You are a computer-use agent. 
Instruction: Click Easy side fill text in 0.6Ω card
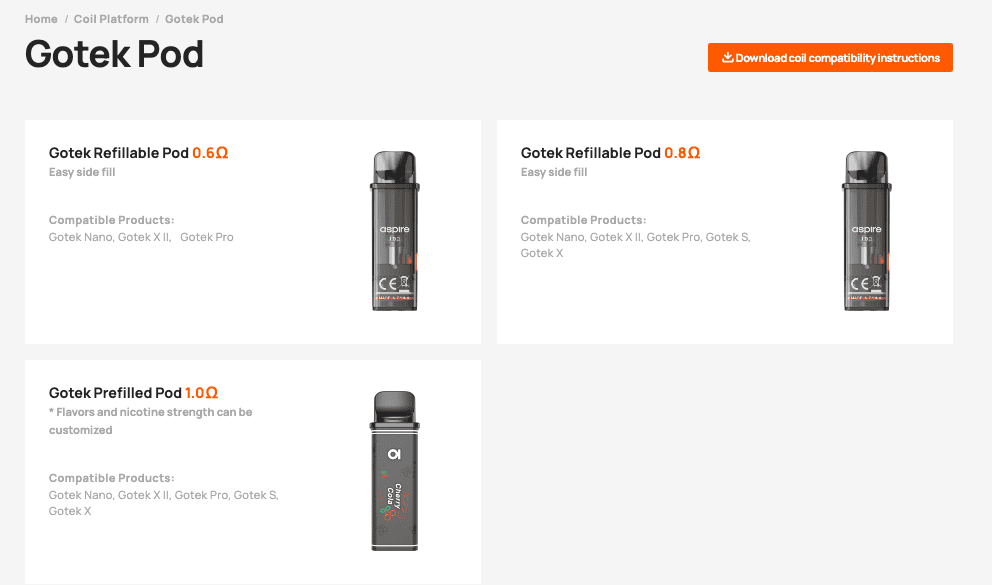coord(82,172)
